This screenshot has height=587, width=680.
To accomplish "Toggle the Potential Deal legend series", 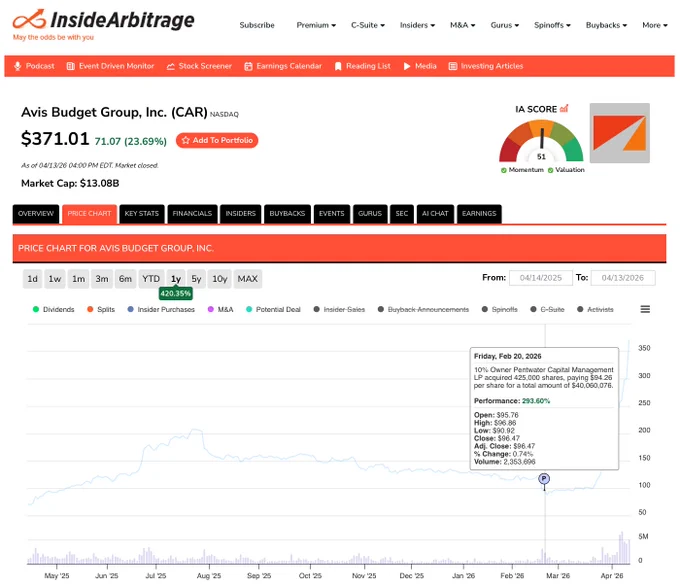I will coord(273,310).
